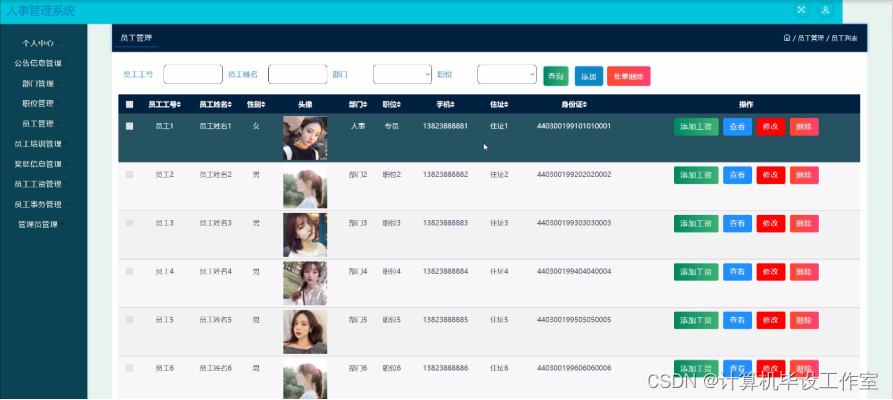Viewport: 893px width, 400px height.
Task: Expand 个人中心 sidebar menu
Action: (x=41, y=43)
